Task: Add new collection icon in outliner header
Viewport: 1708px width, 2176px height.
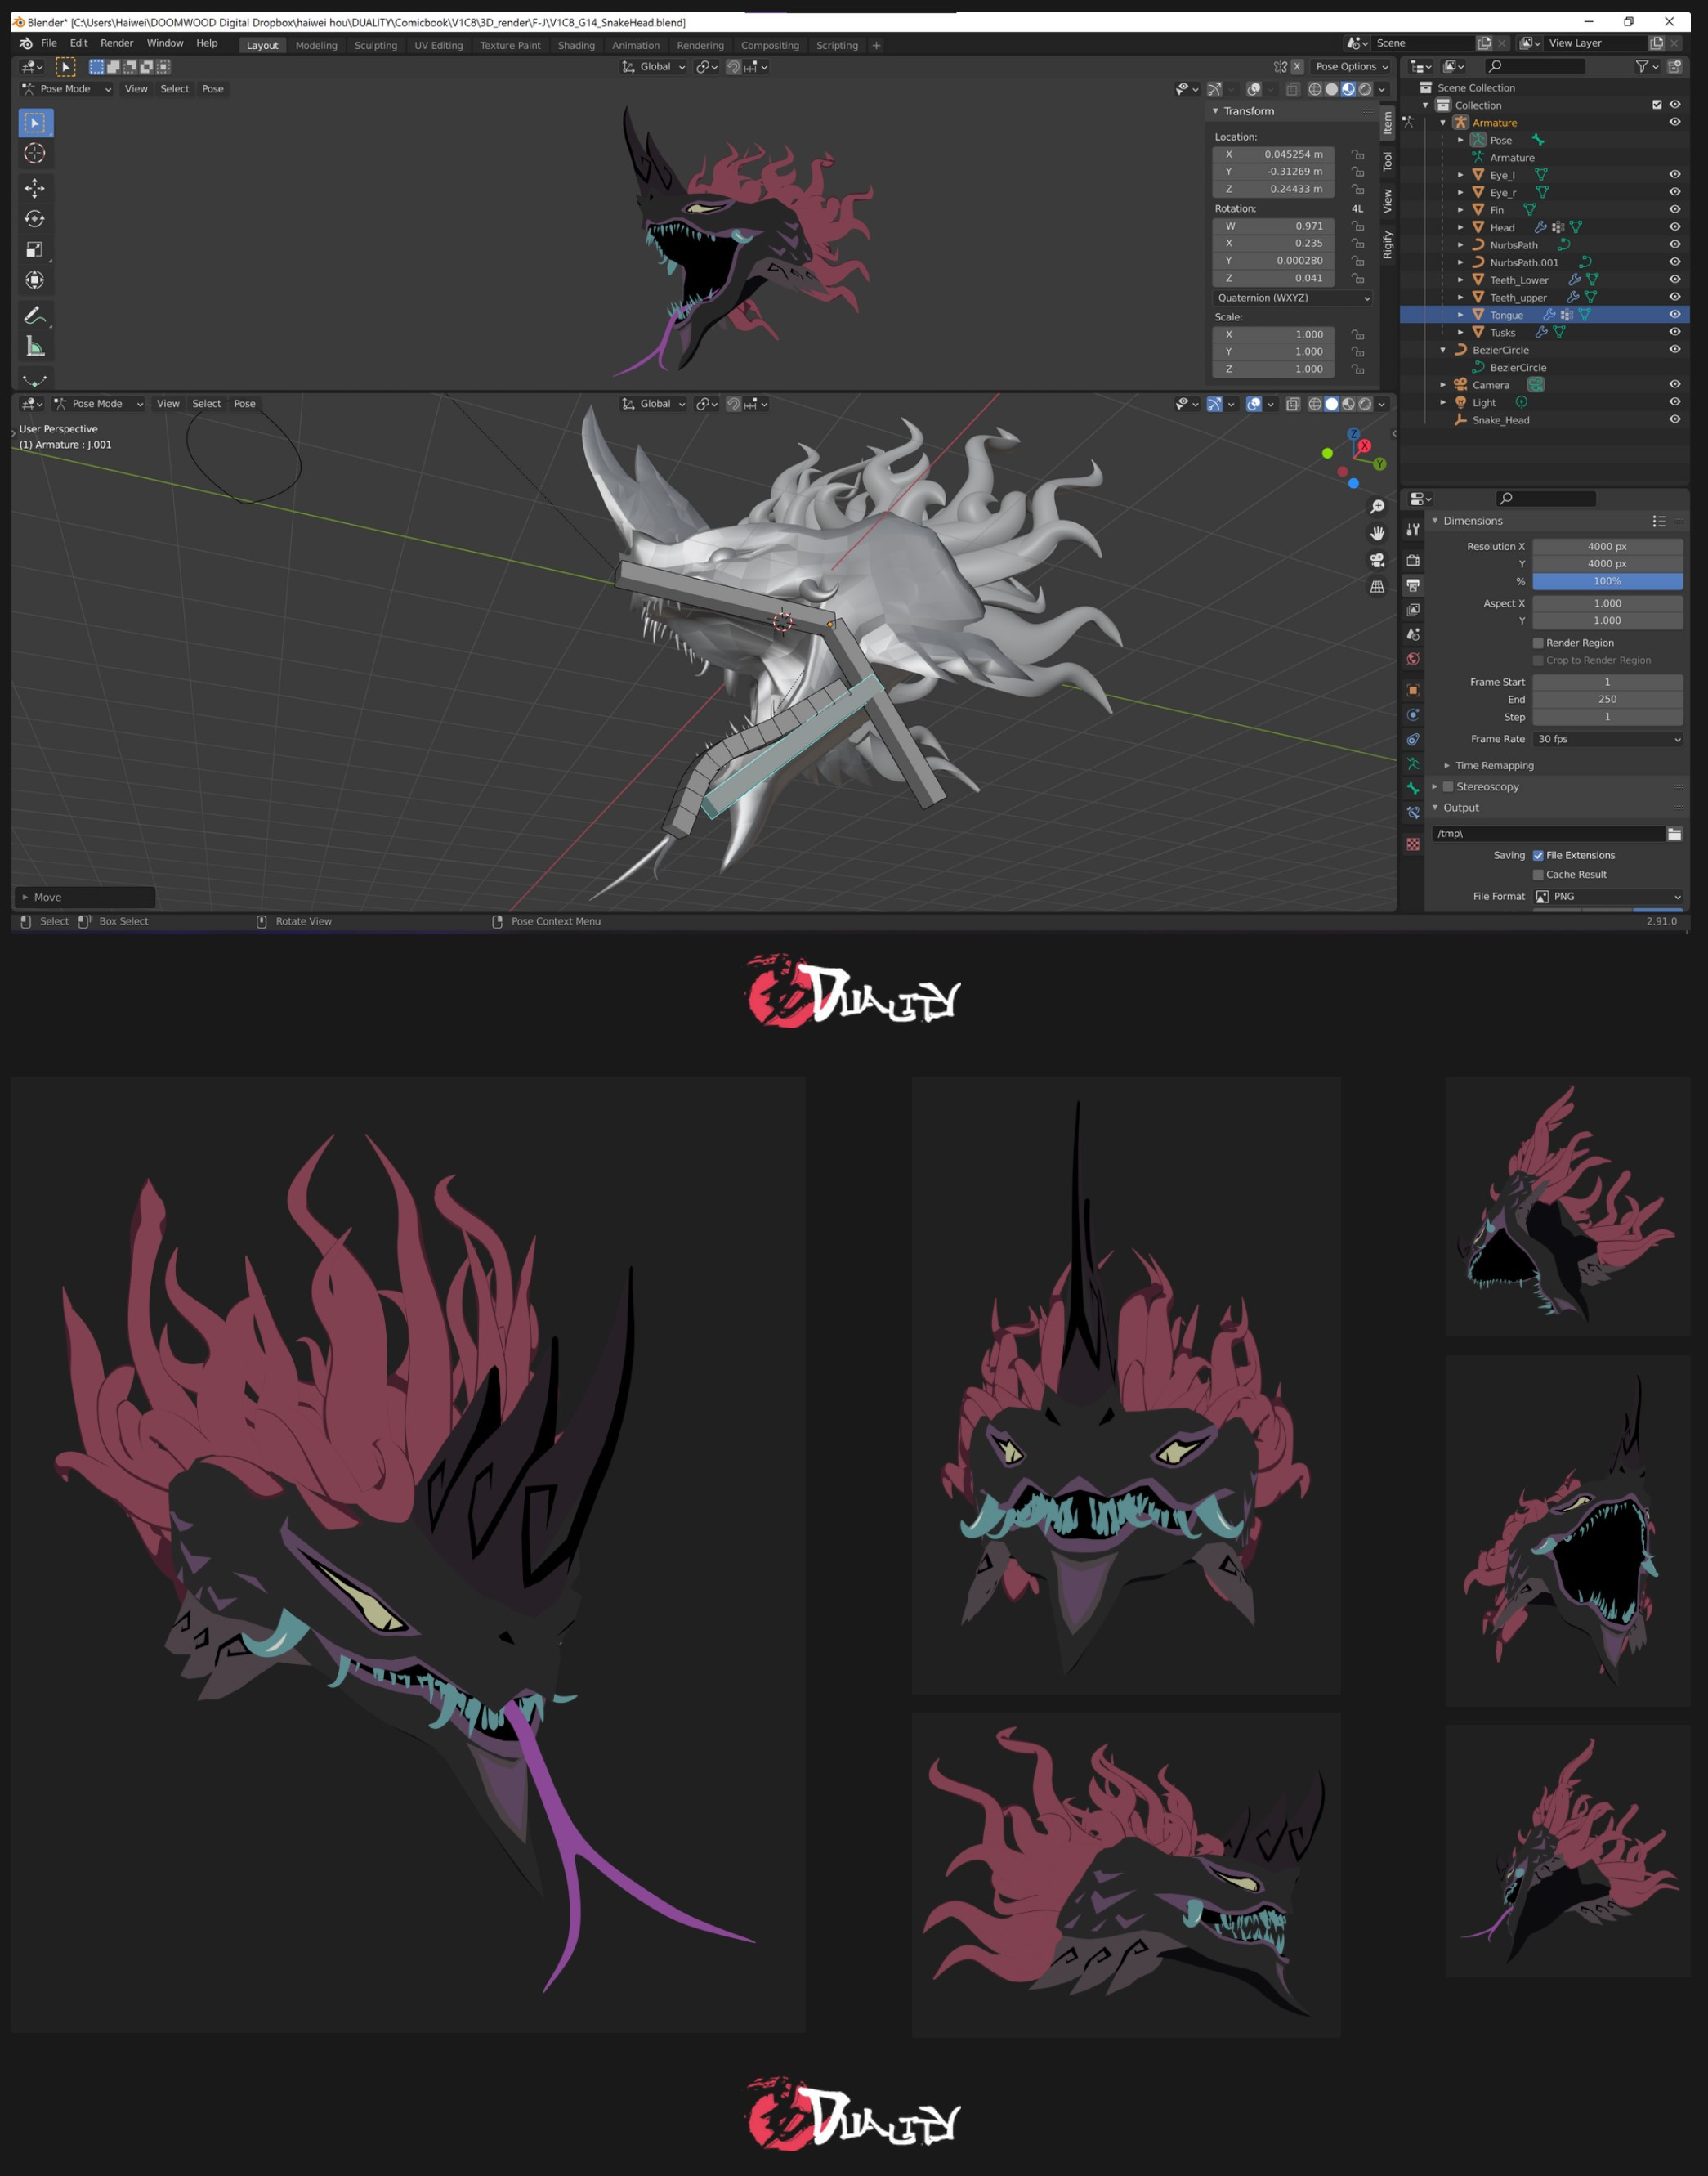Action: (1674, 66)
